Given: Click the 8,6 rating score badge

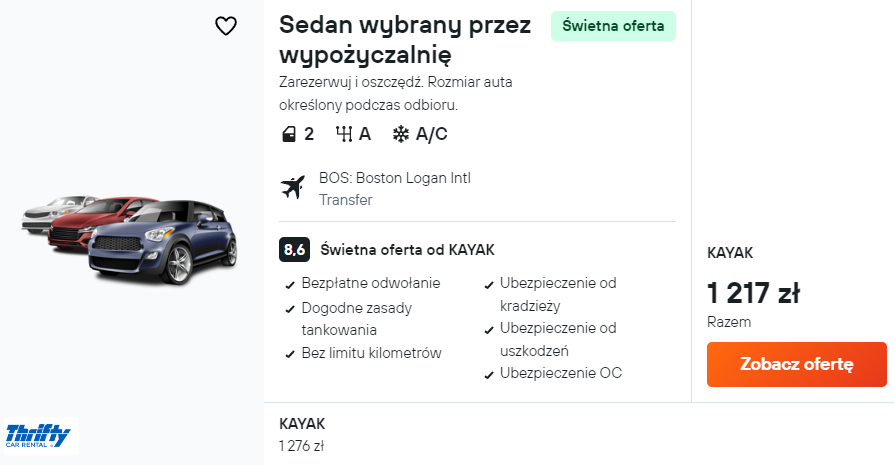Looking at the screenshot, I should [x=294, y=249].
